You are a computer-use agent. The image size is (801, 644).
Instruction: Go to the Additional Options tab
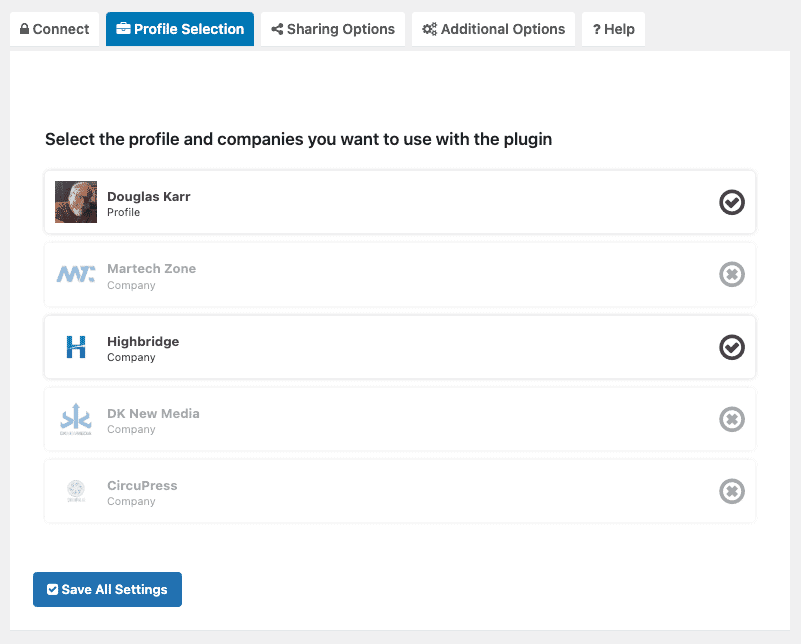pos(493,29)
